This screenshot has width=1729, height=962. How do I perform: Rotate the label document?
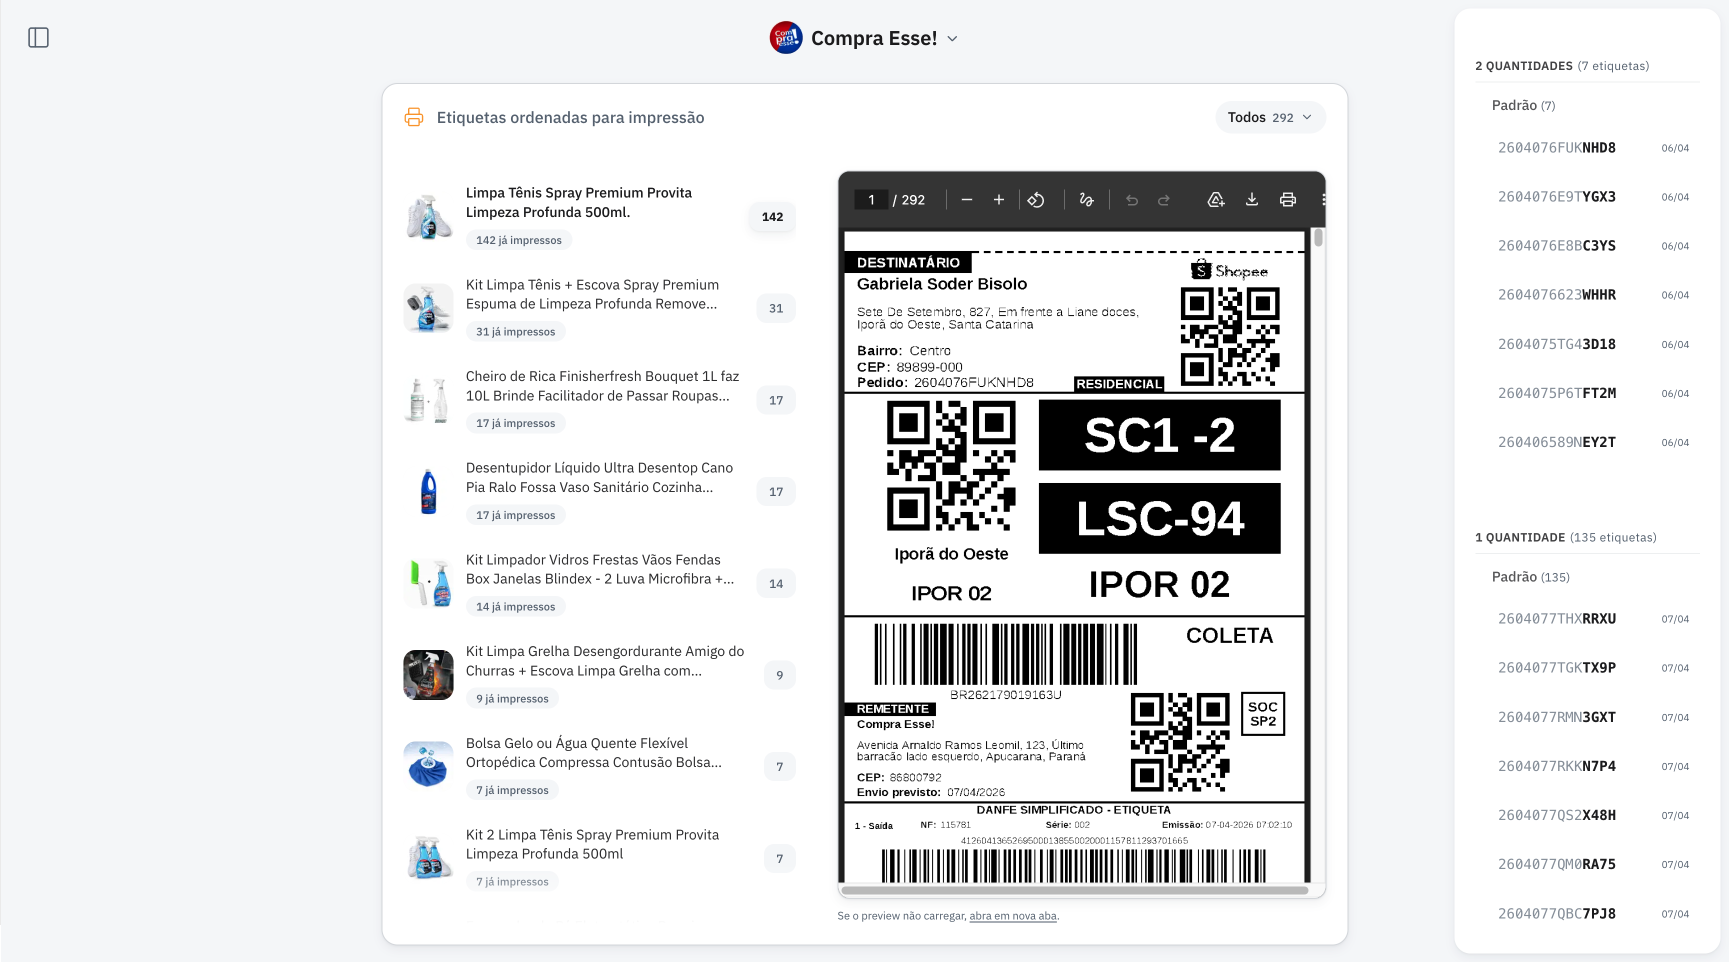[1037, 199]
